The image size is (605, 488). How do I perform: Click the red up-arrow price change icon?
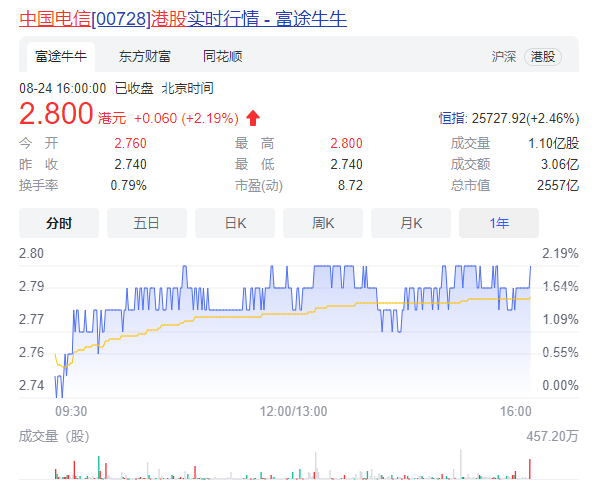coord(253,118)
